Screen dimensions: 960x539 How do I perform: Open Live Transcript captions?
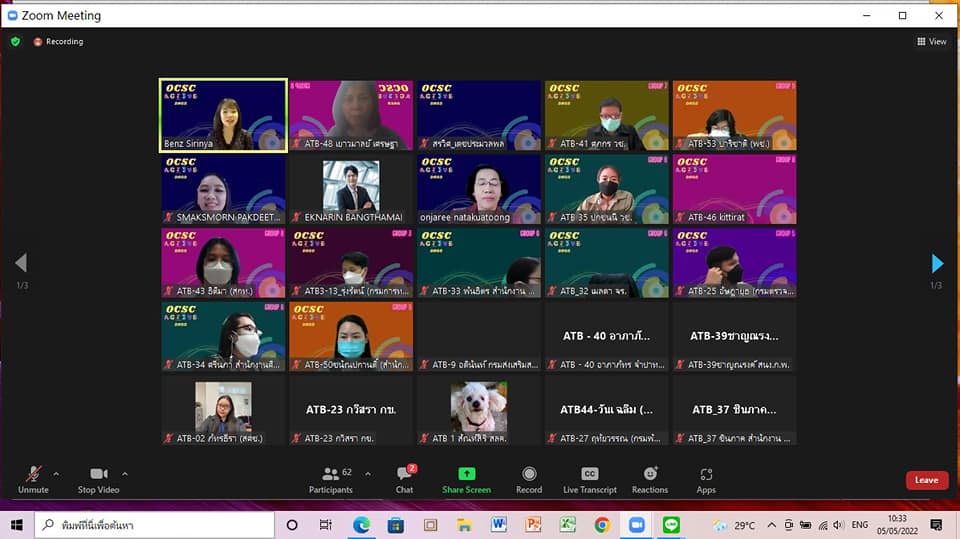point(590,476)
